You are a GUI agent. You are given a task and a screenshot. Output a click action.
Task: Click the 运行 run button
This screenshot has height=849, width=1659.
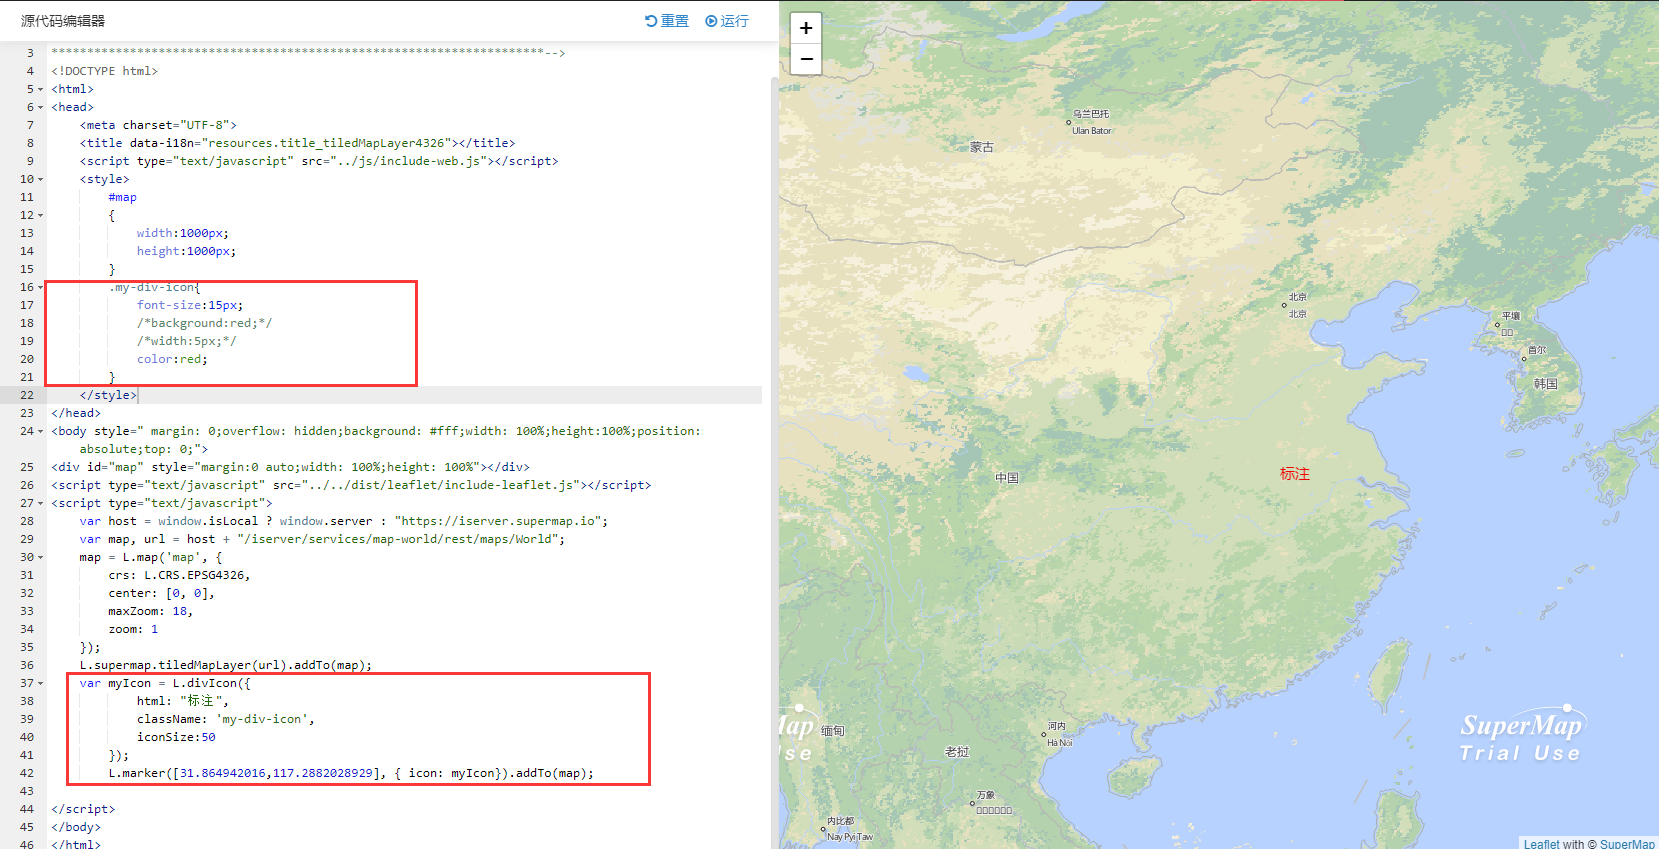727,21
